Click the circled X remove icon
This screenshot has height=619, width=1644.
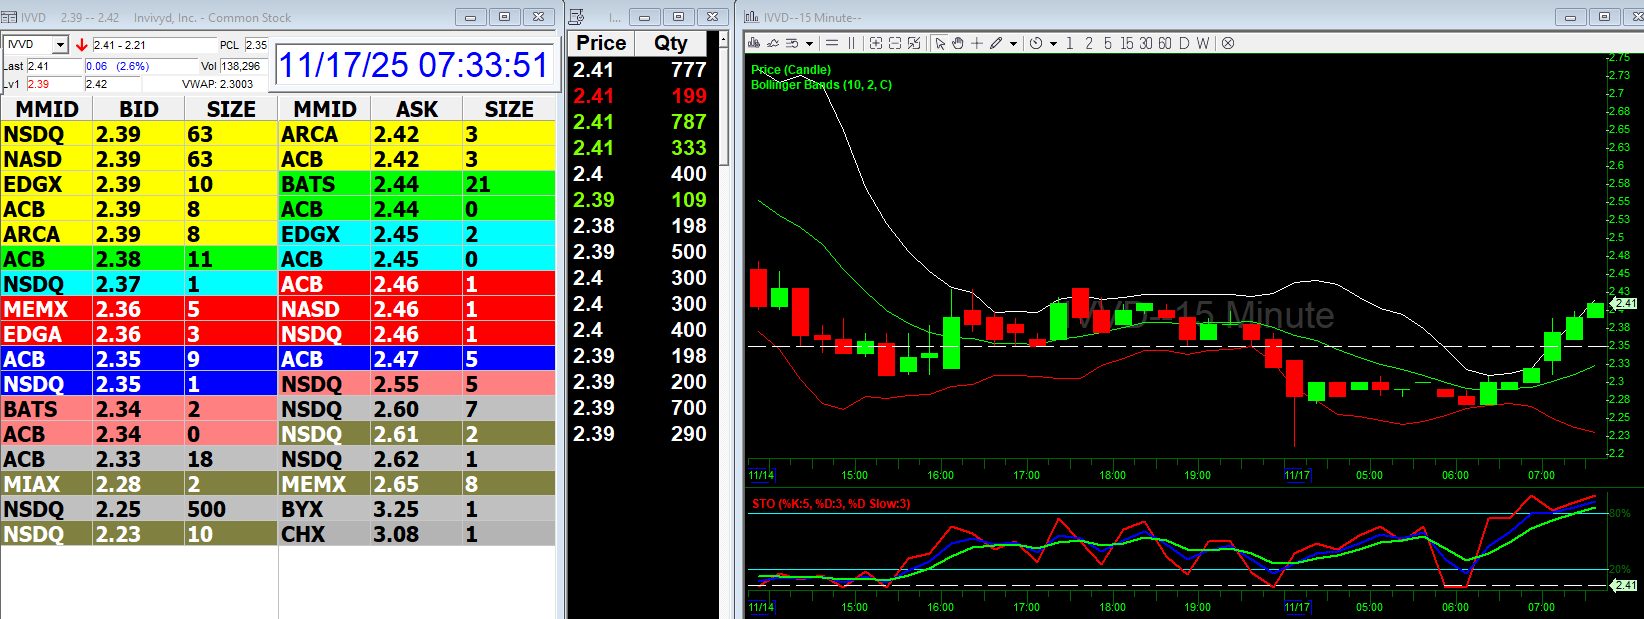tap(1228, 43)
